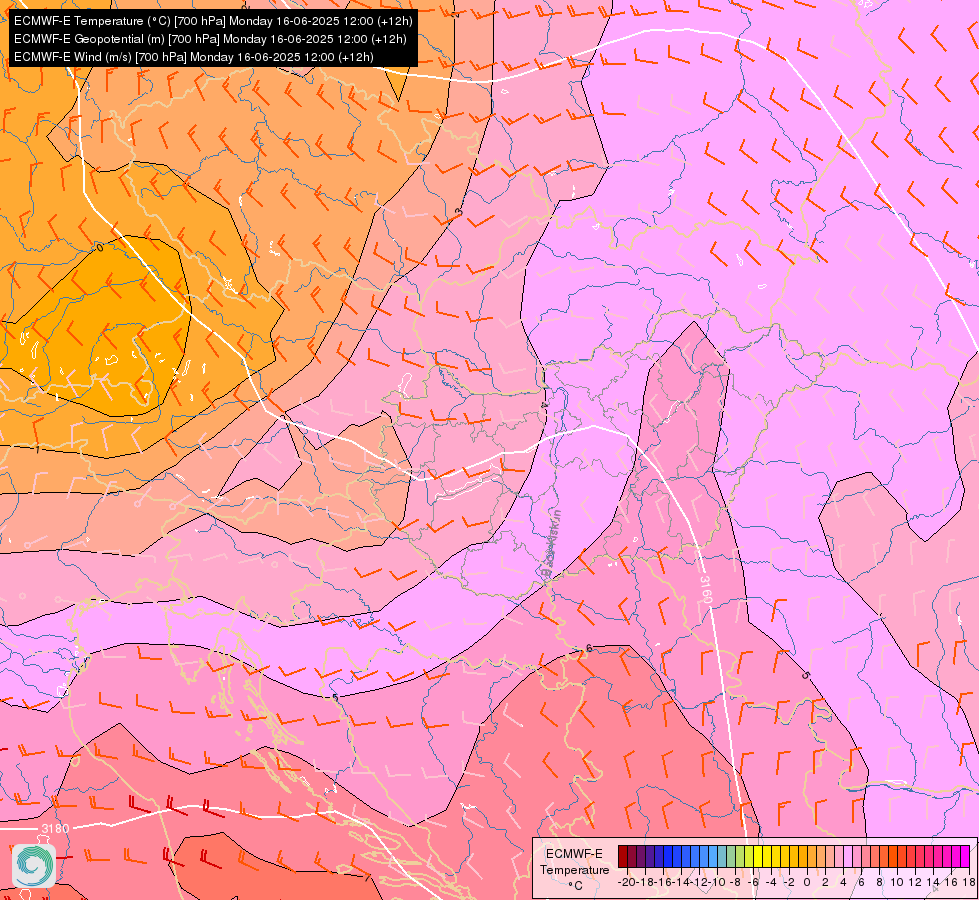Click the swirl logo icon in the bottom-left corner
979x900 pixels.
pyautogui.click(x=34, y=866)
